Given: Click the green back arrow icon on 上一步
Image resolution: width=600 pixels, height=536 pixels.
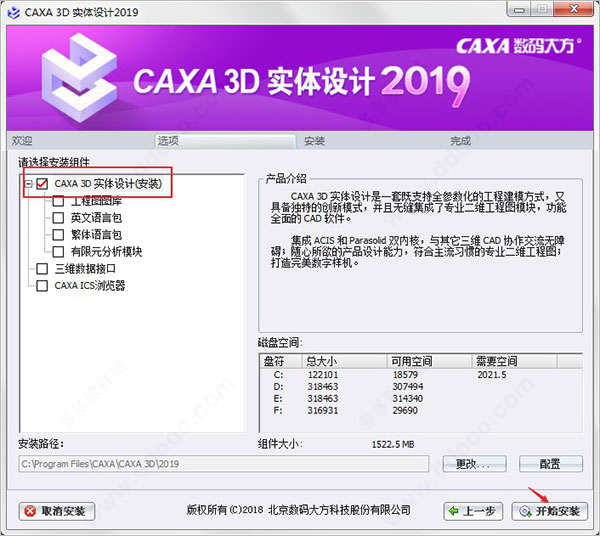Looking at the screenshot, I should [x=453, y=511].
